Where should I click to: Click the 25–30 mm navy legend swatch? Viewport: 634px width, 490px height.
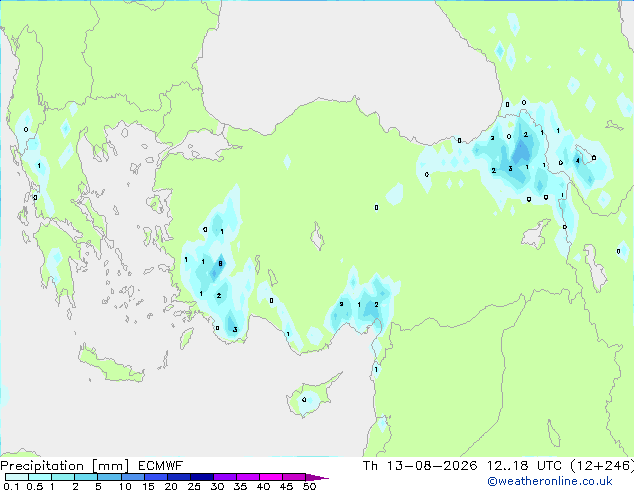[202, 477]
